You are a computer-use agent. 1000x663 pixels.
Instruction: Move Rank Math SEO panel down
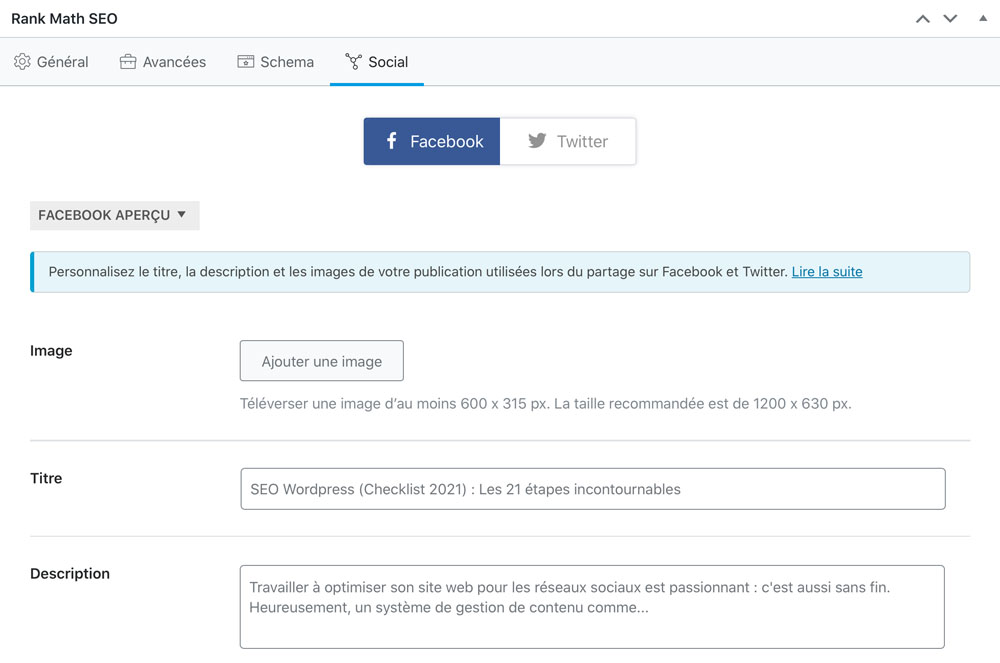click(950, 18)
